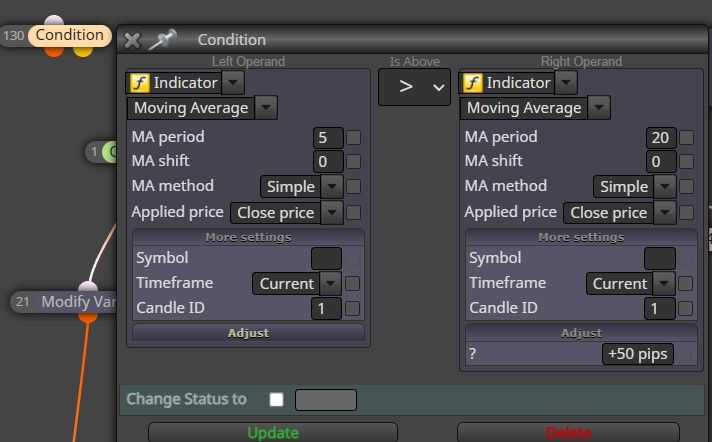Screen dimensions: 712x442
Task: Toggle right Candle ID checkbox
Action: [x=685, y=308]
